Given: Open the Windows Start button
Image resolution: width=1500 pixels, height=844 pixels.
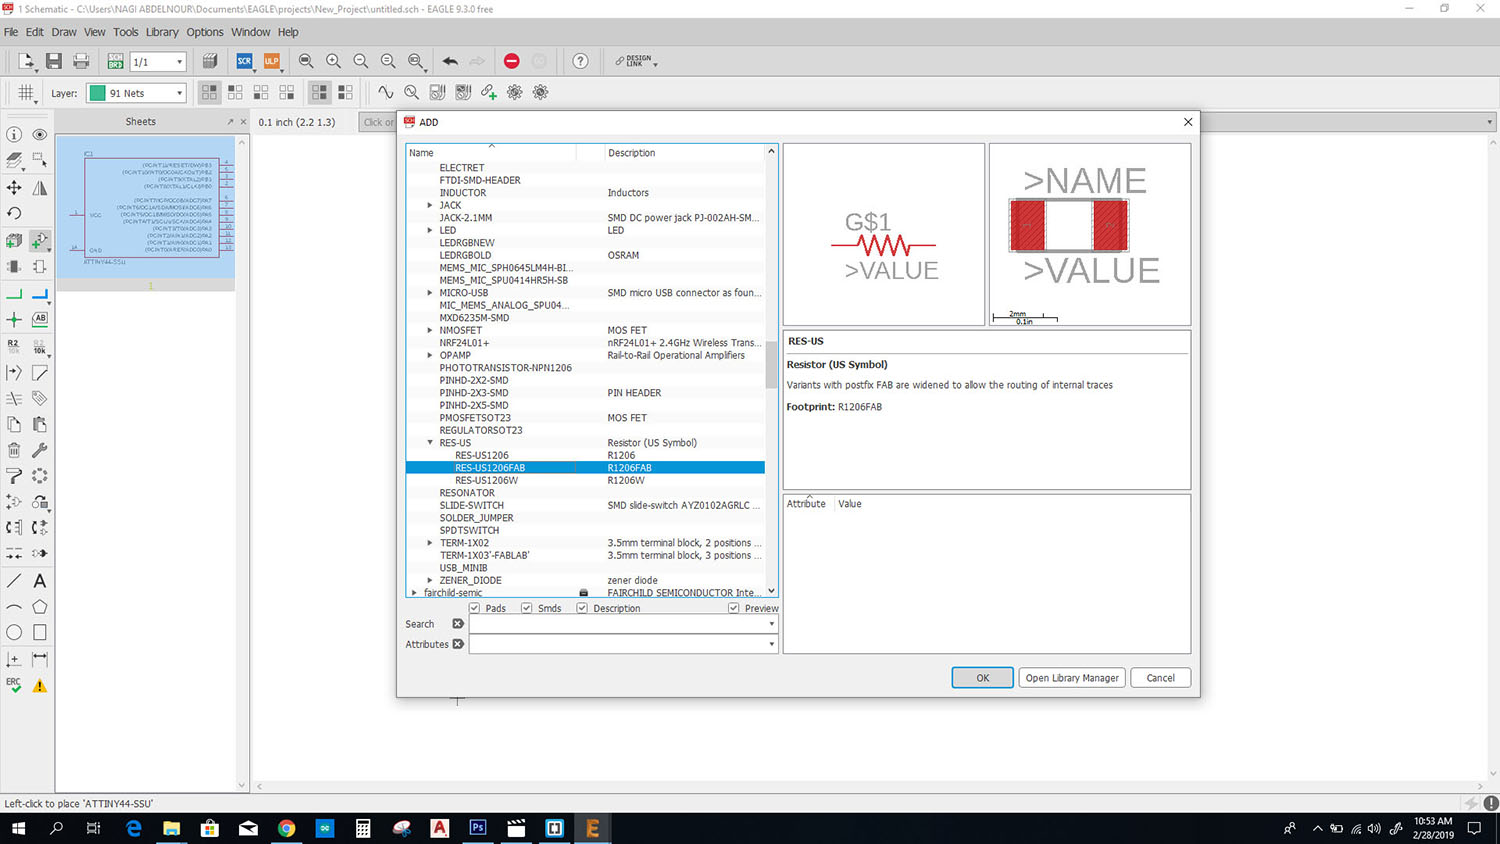Looking at the screenshot, I should (18, 828).
